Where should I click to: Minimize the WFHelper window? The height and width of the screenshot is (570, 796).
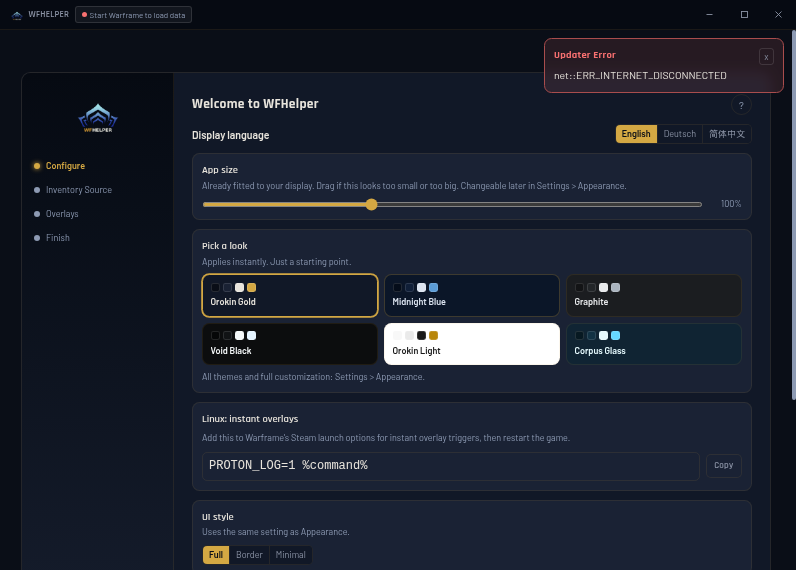[x=710, y=15]
